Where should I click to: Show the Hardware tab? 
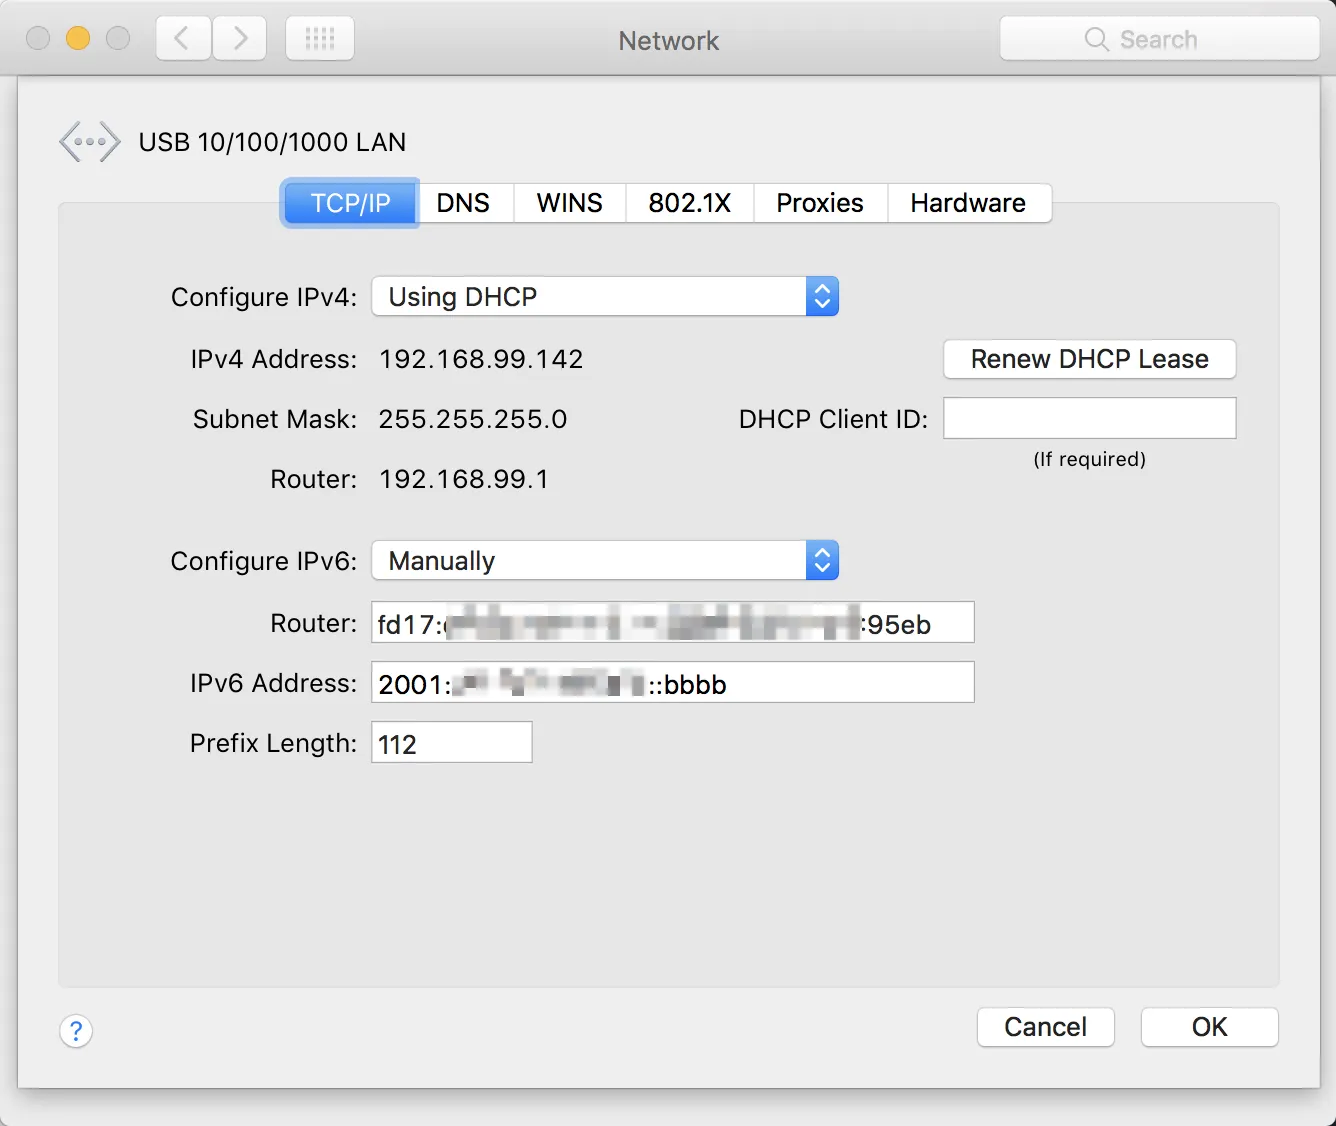pos(968,203)
